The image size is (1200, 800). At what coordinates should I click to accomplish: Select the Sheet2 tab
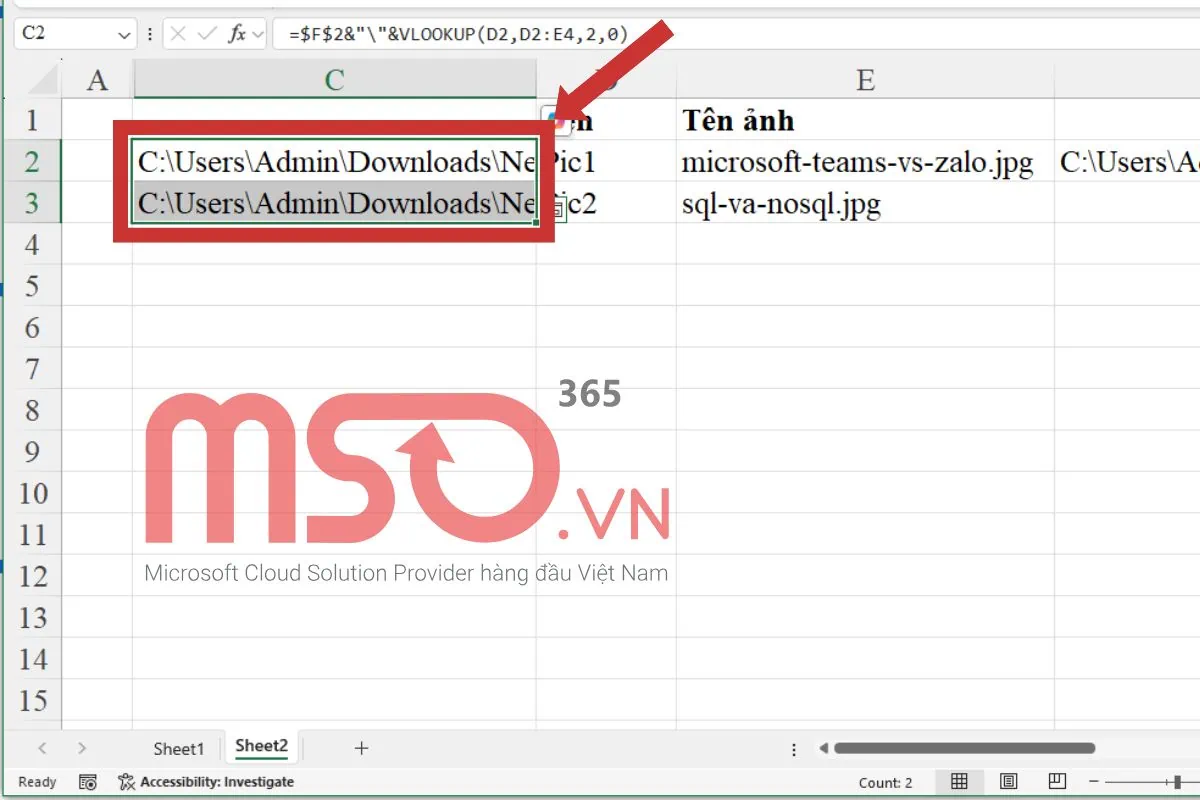point(261,746)
